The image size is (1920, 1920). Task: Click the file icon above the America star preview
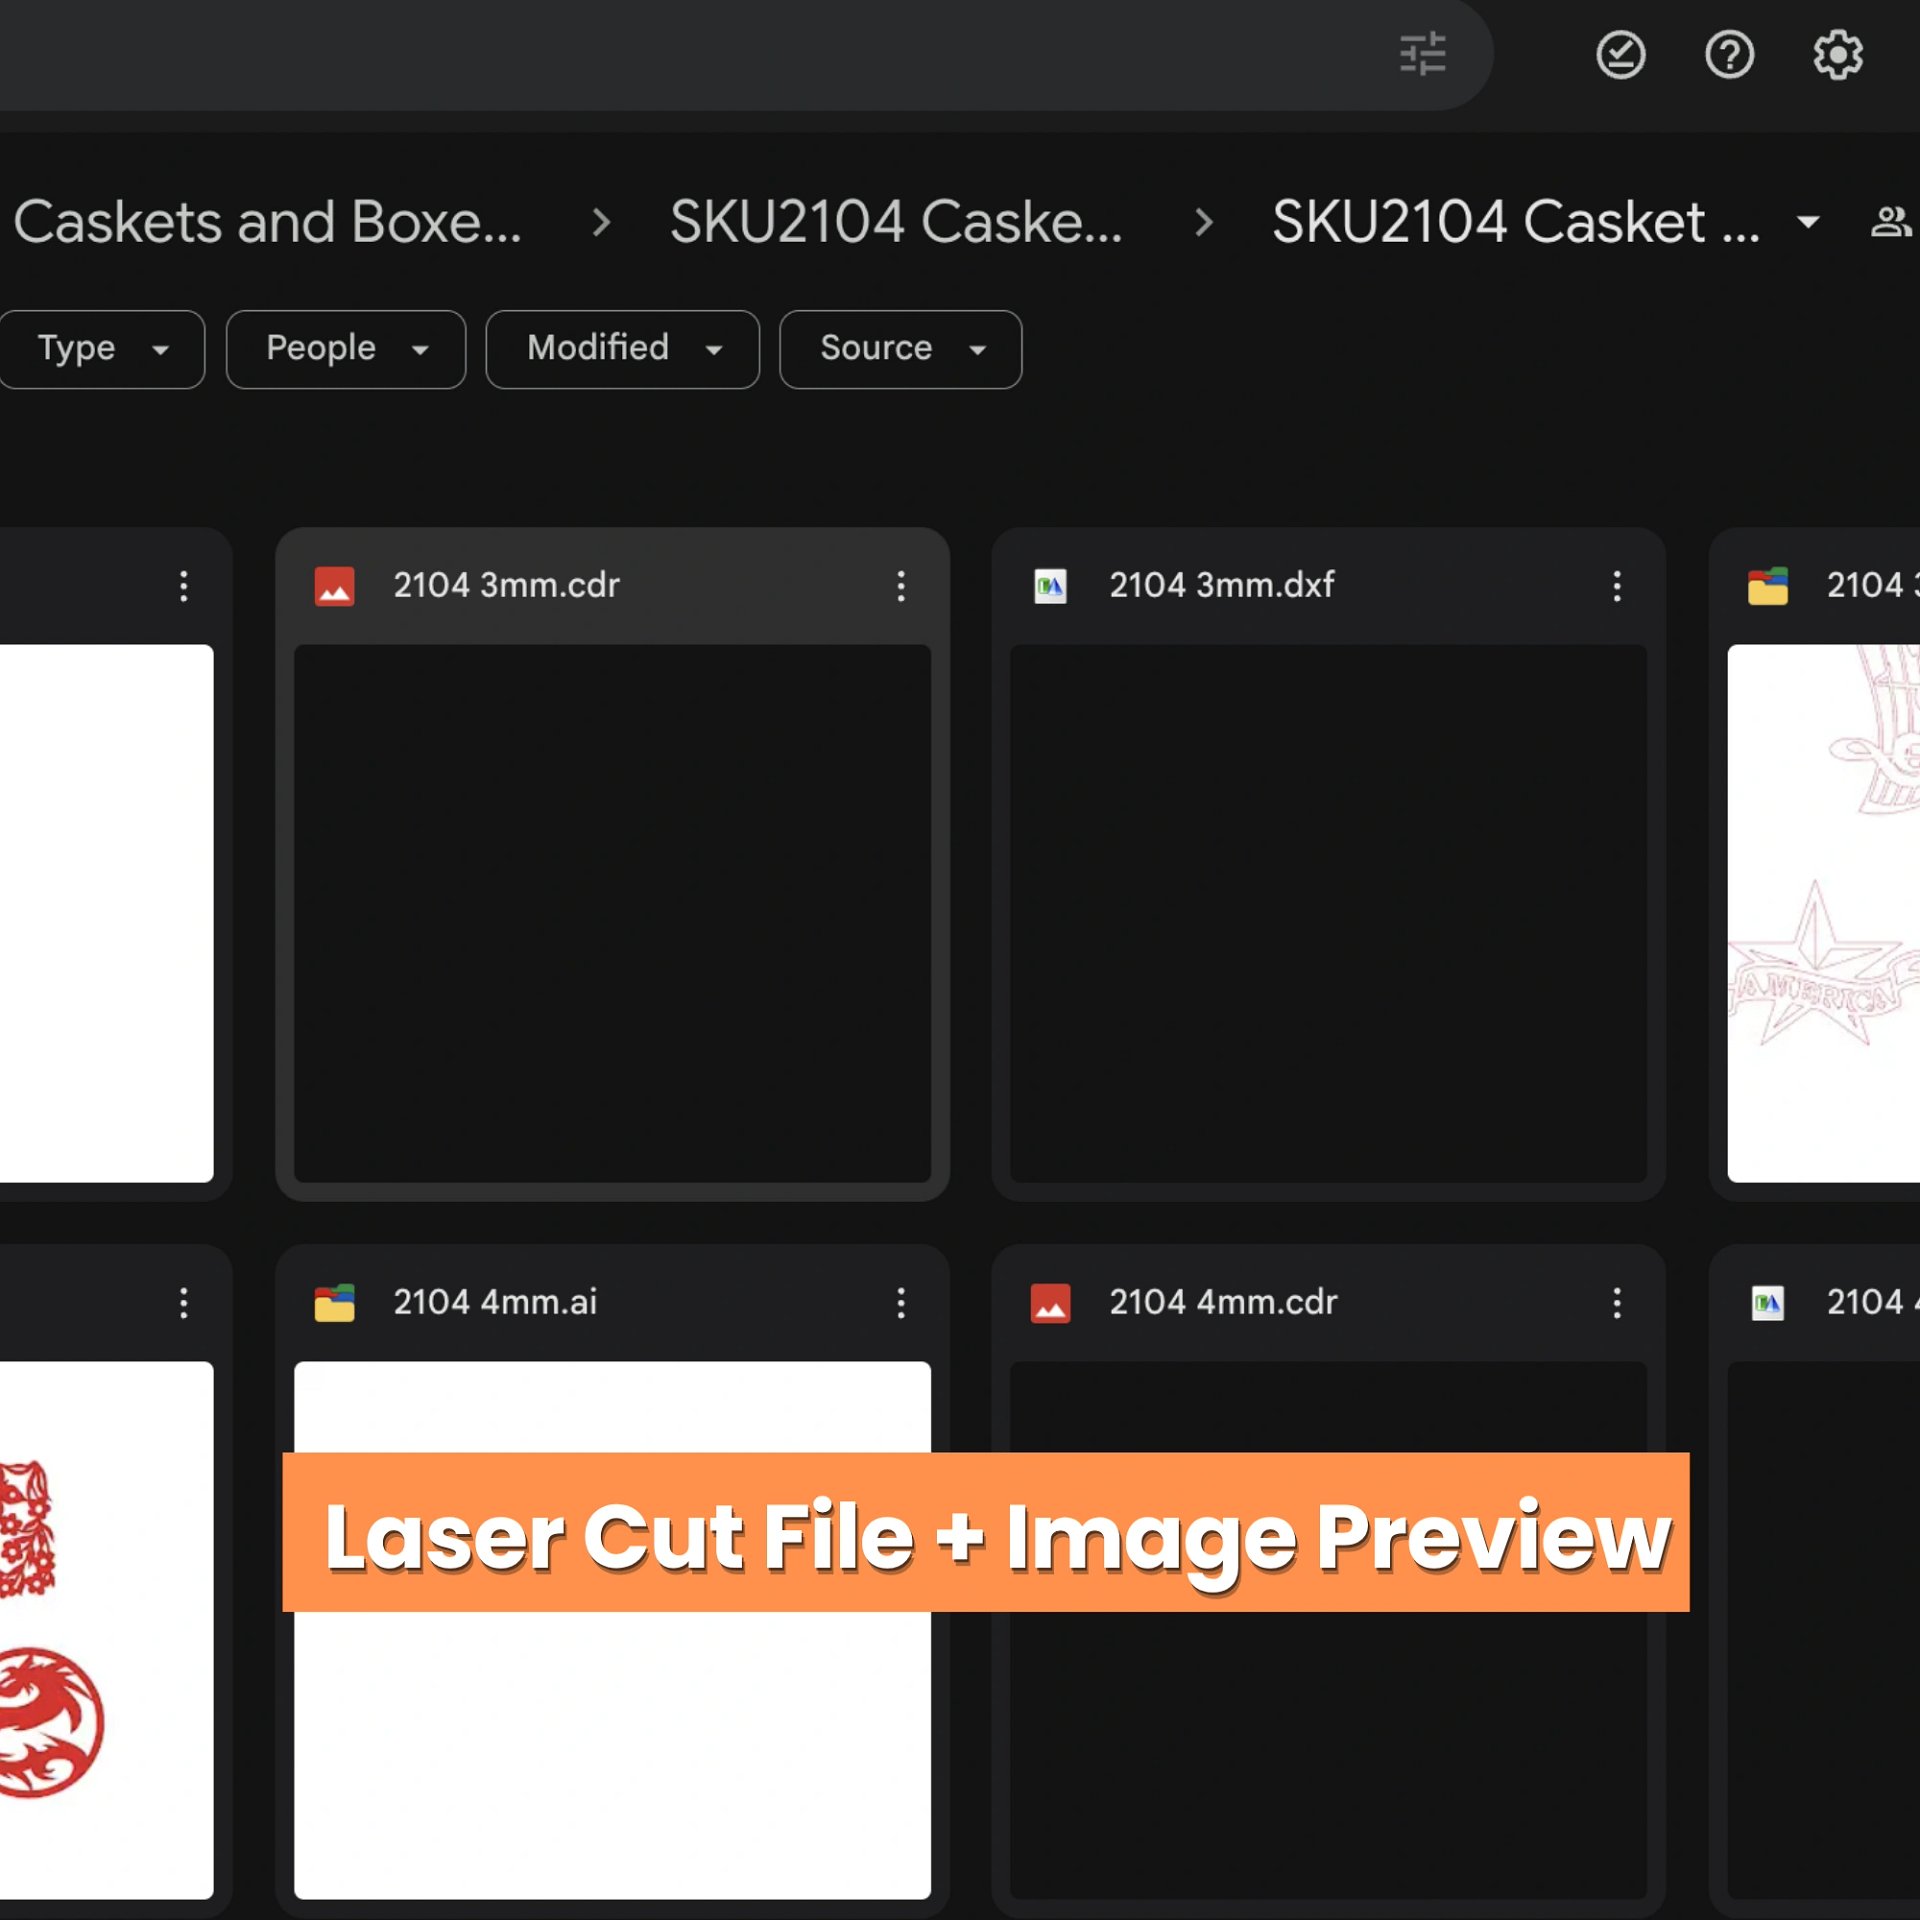(x=1767, y=586)
